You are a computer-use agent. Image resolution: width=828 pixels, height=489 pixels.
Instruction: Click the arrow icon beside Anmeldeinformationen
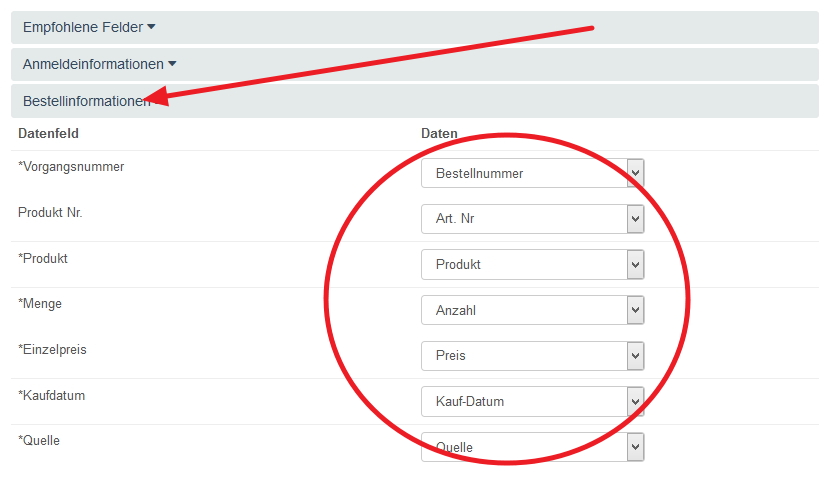(x=172, y=64)
